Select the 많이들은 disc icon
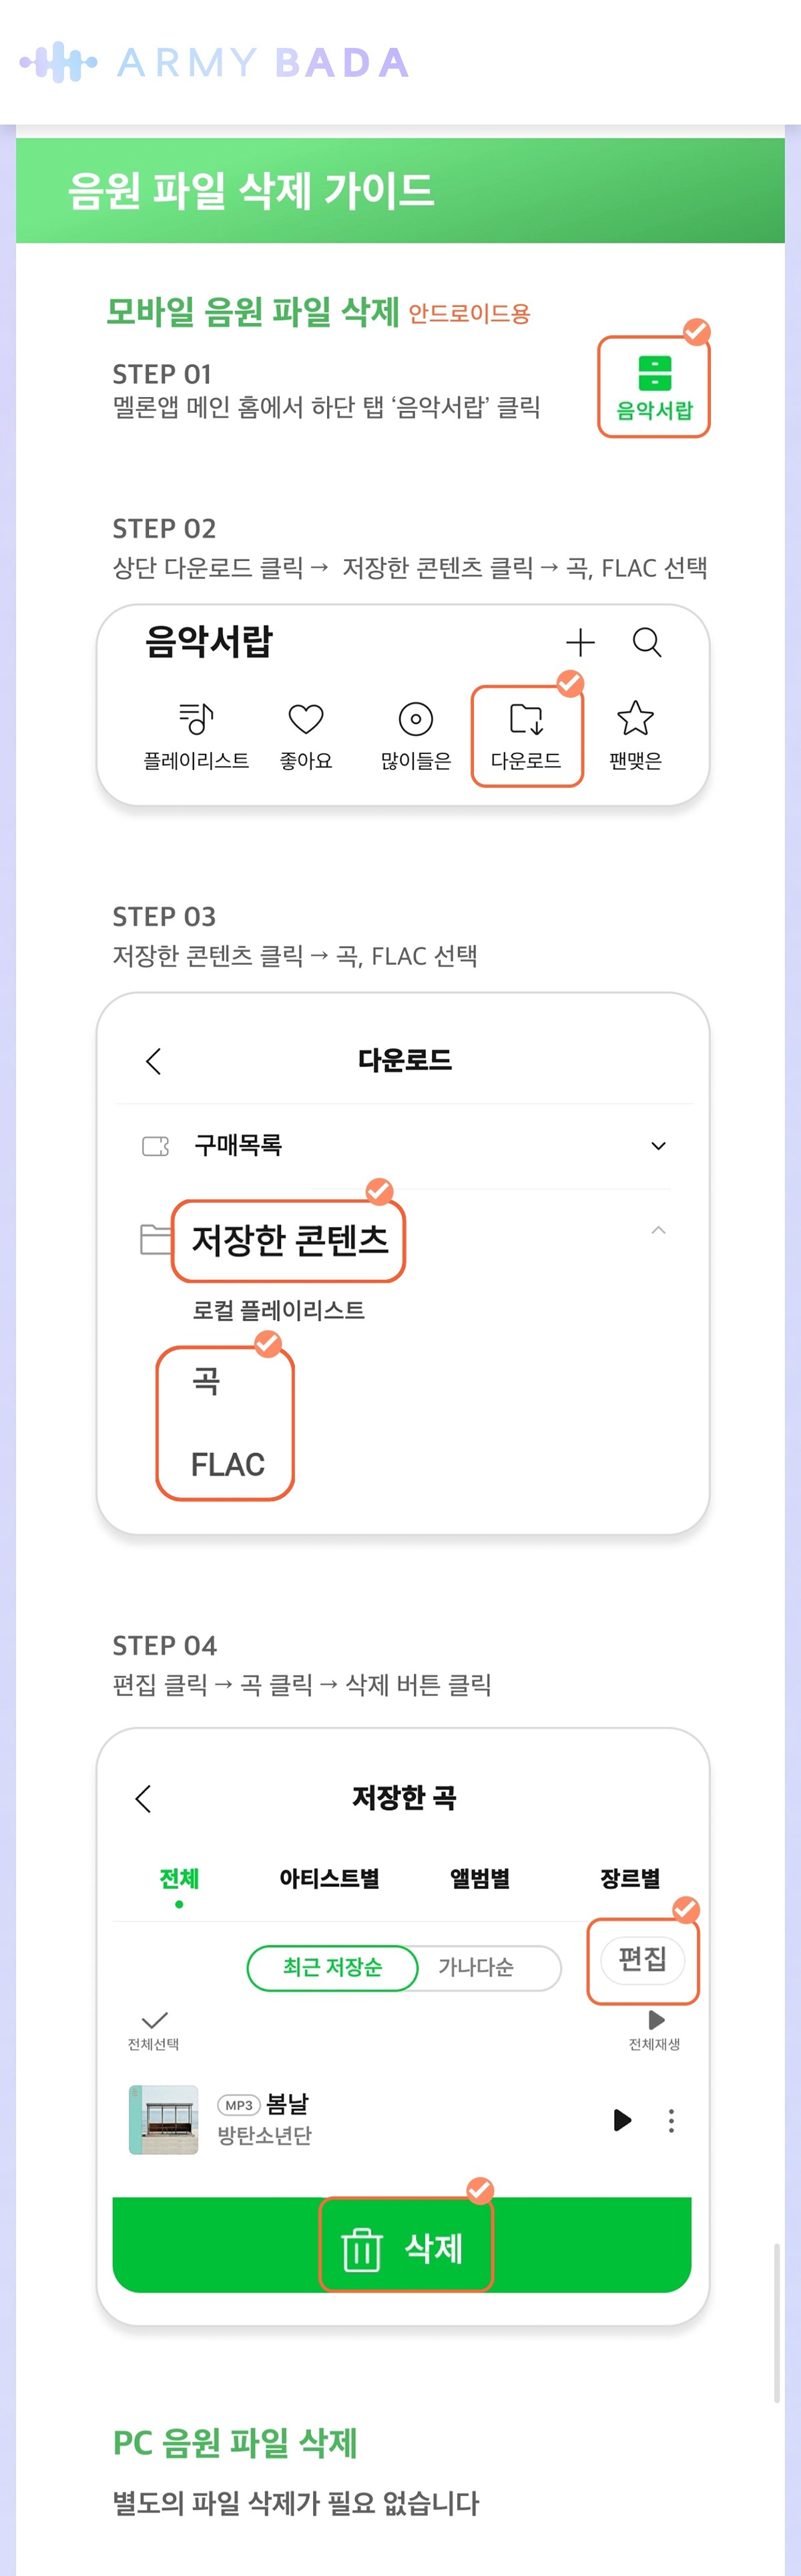 416,718
